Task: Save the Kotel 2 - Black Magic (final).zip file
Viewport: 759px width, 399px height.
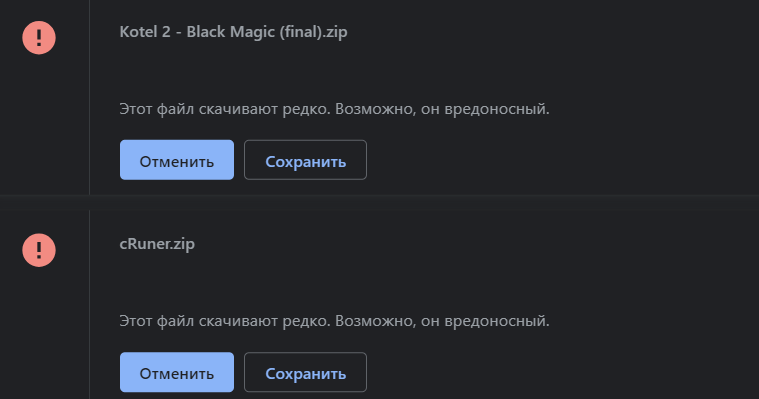Action: (305, 160)
